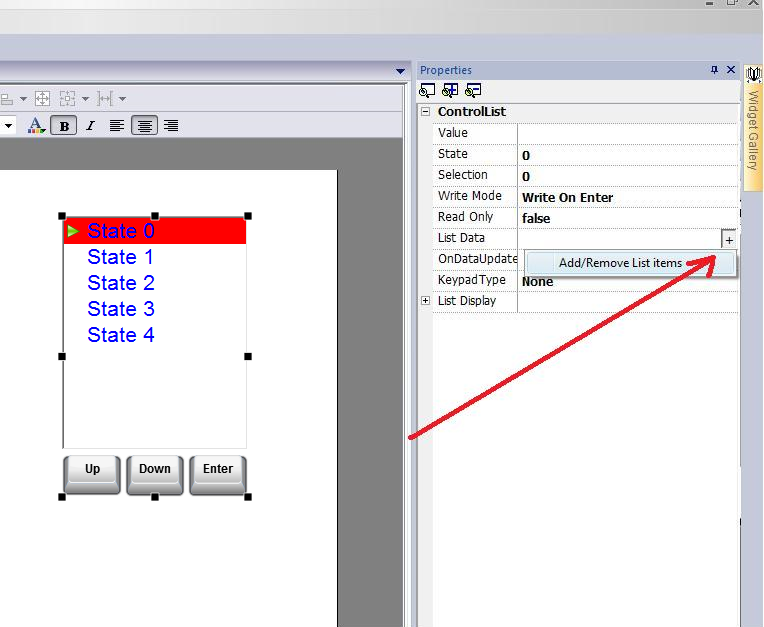The height and width of the screenshot is (627, 764).
Task: Click the plus button in List Data row
Action: point(729,239)
